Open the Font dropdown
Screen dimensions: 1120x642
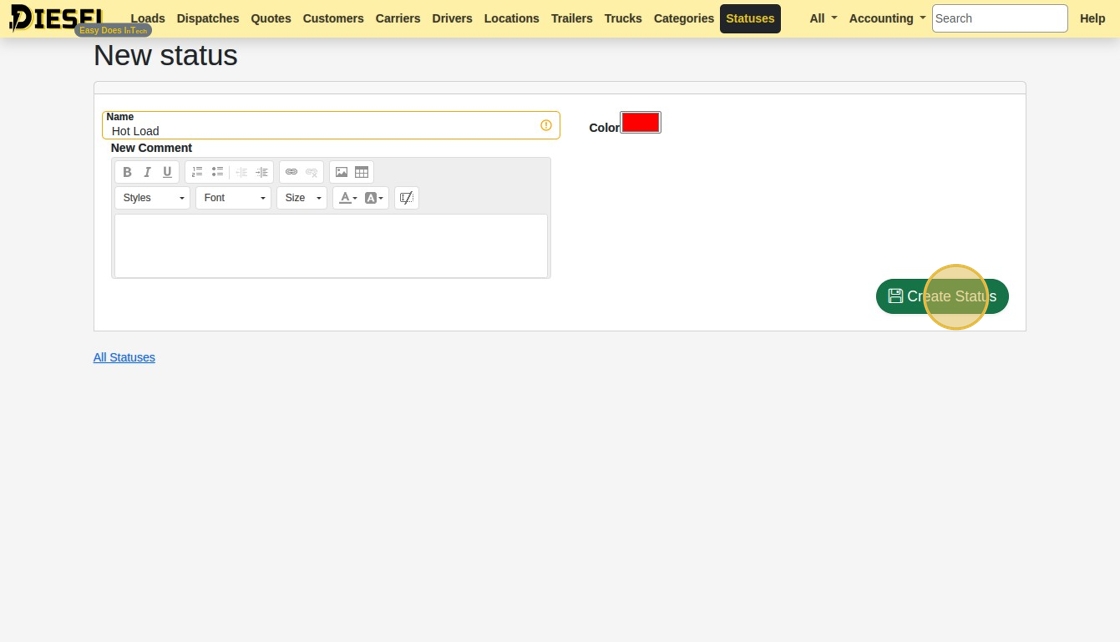point(234,198)
